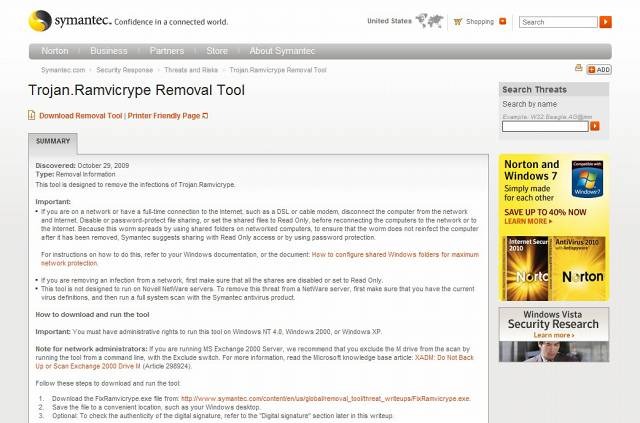640x423 pixels.
Task: Open the XADM Do Not Back Up article link
Action: [254, 362]
